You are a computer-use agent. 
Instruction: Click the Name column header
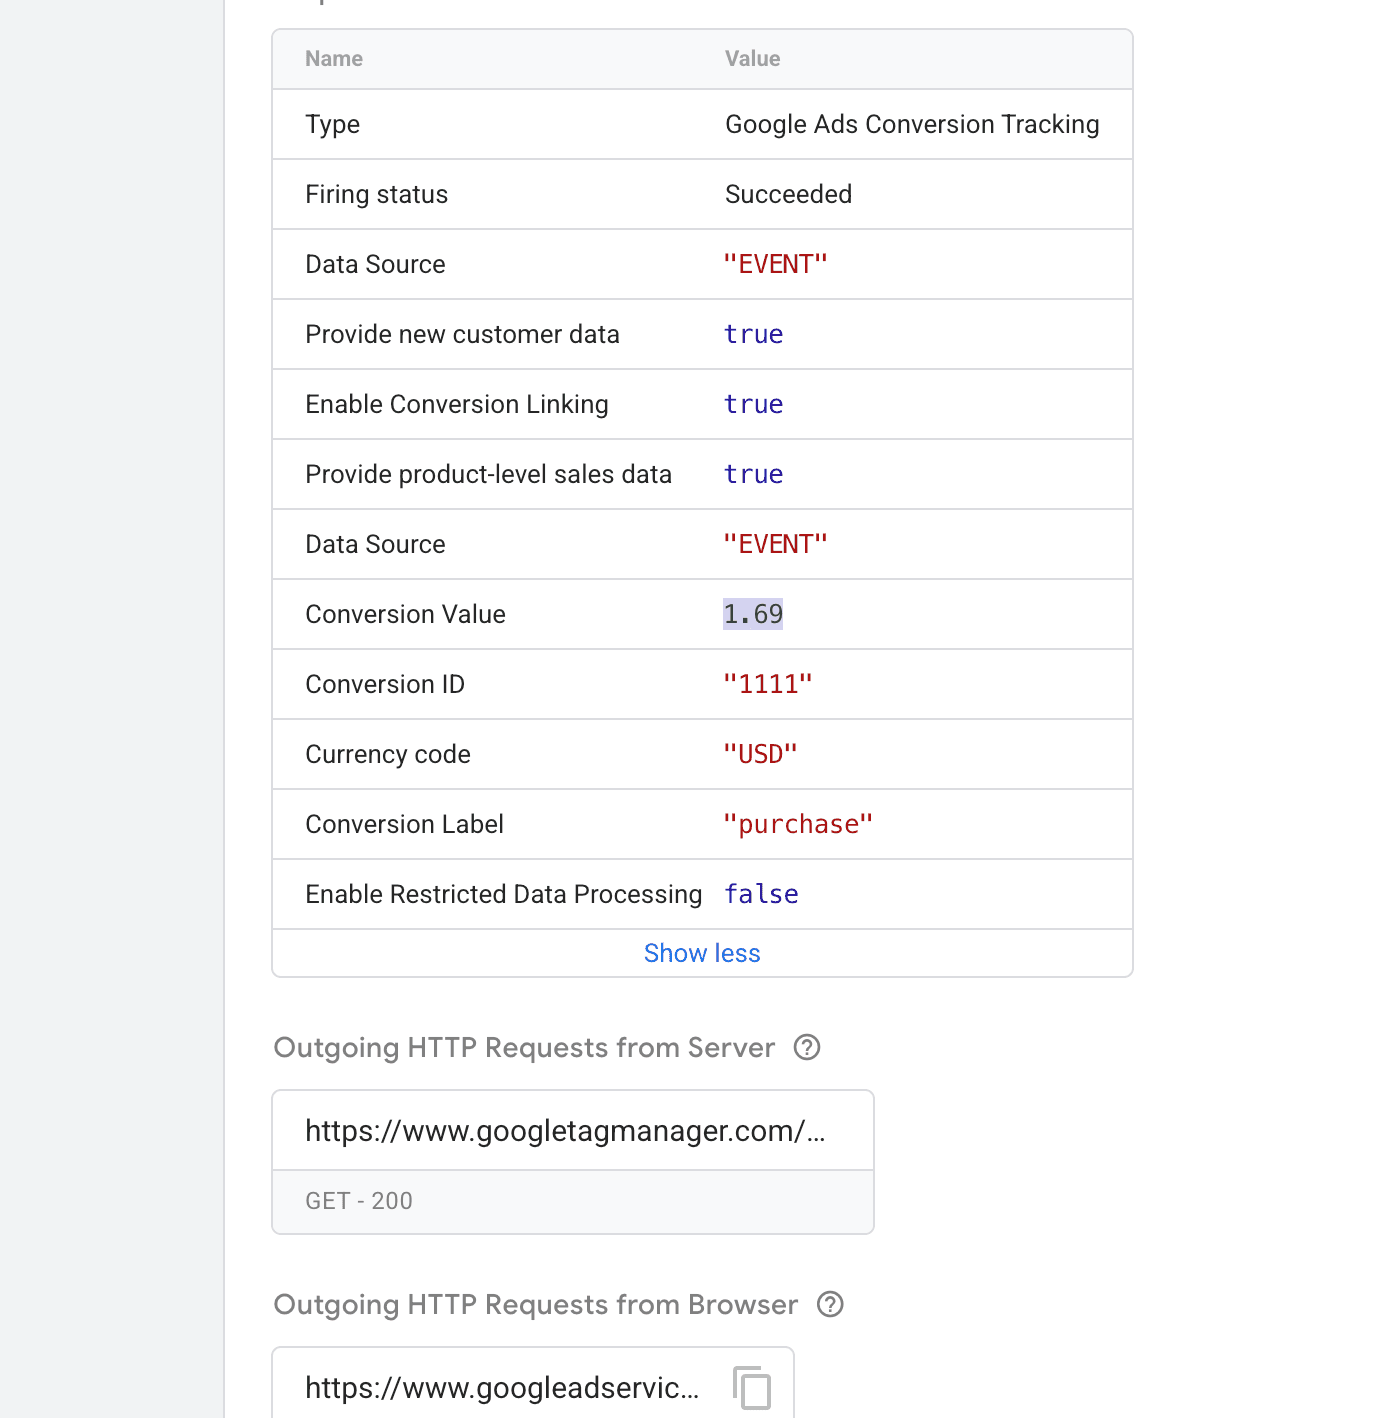[x=334, y=59]
